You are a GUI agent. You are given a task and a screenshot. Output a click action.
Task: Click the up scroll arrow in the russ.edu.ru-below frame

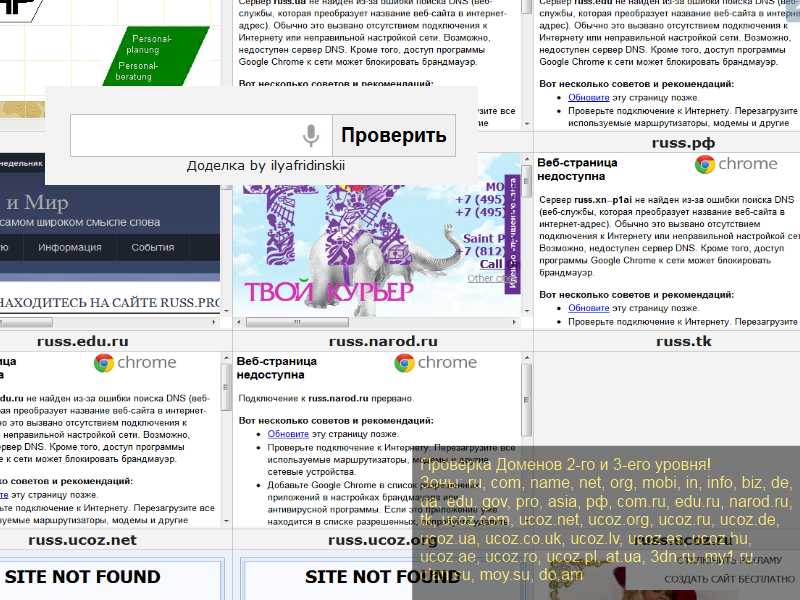227,358
